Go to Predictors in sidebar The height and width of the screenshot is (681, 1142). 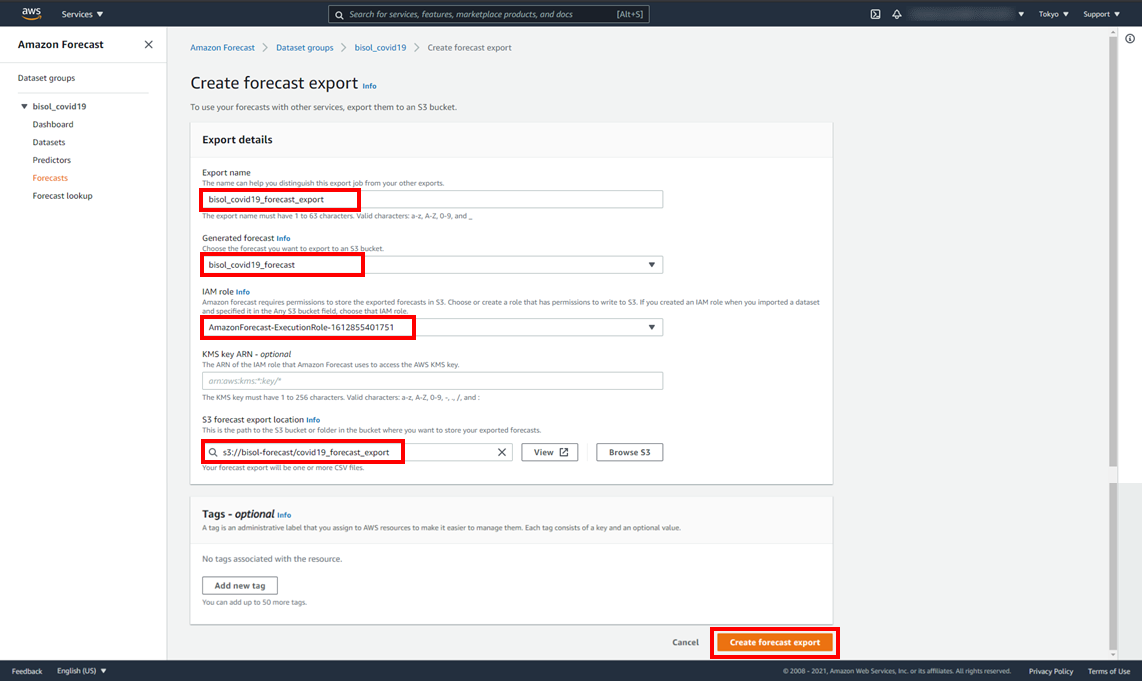[x=52, y=160]
